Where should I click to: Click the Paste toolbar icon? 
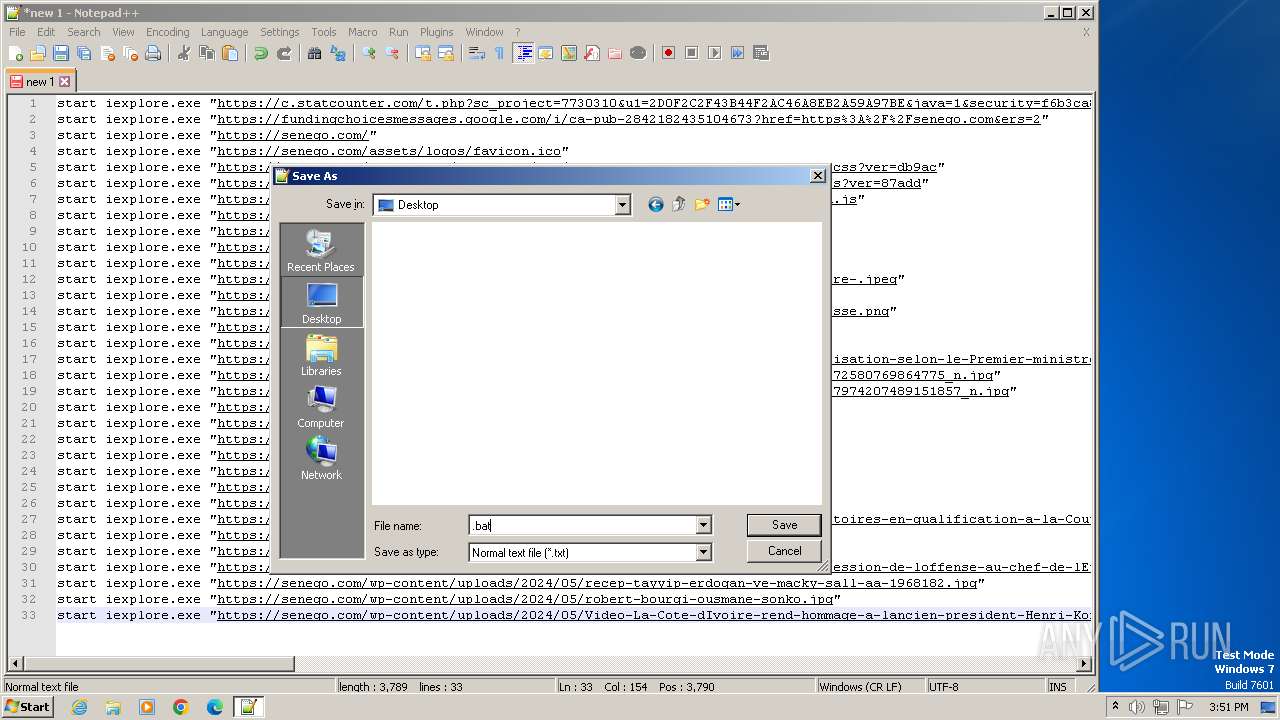pos(230,53)
